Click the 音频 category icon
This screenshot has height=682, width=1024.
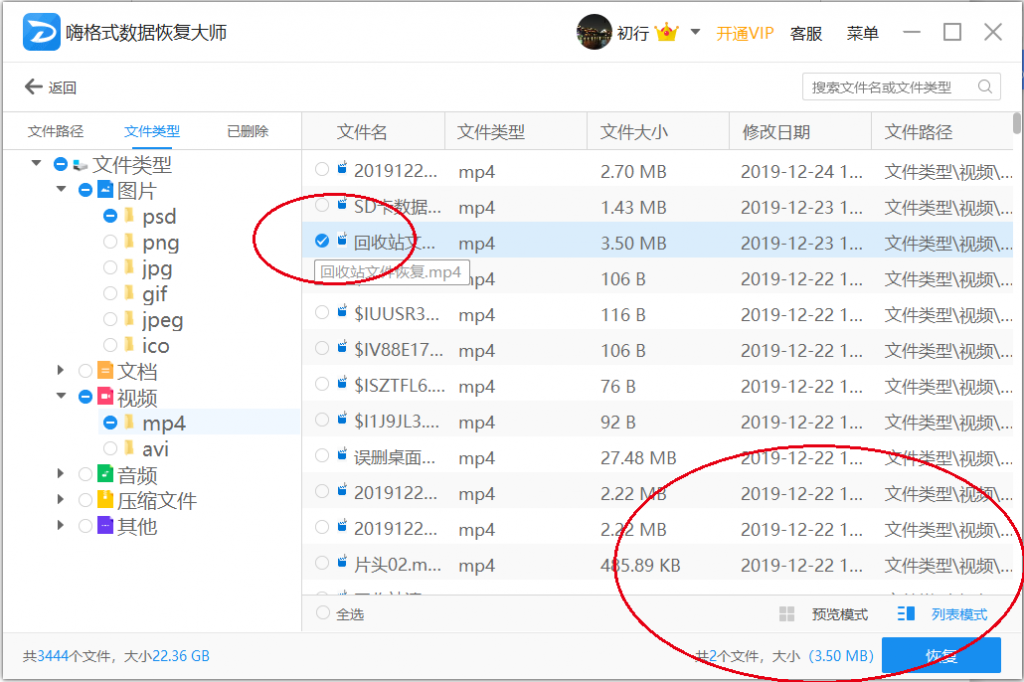105,474
